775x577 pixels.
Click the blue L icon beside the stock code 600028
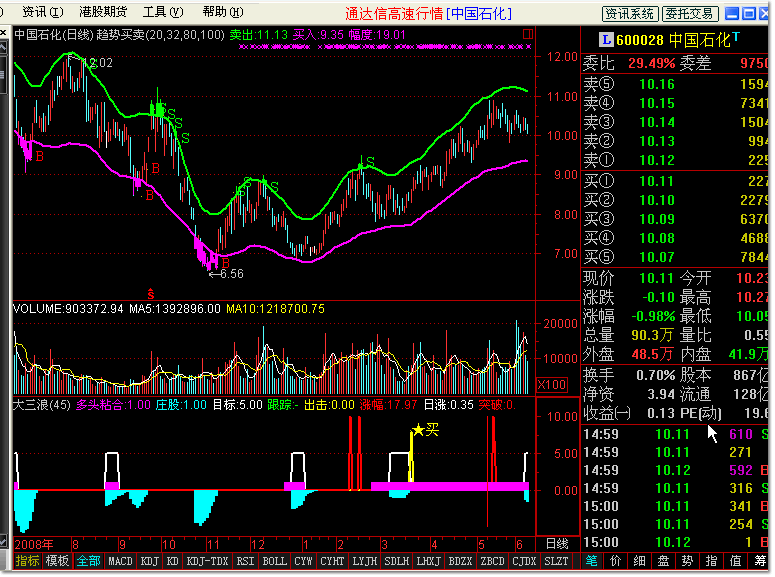pyautogui.click(x=606, y=40)
